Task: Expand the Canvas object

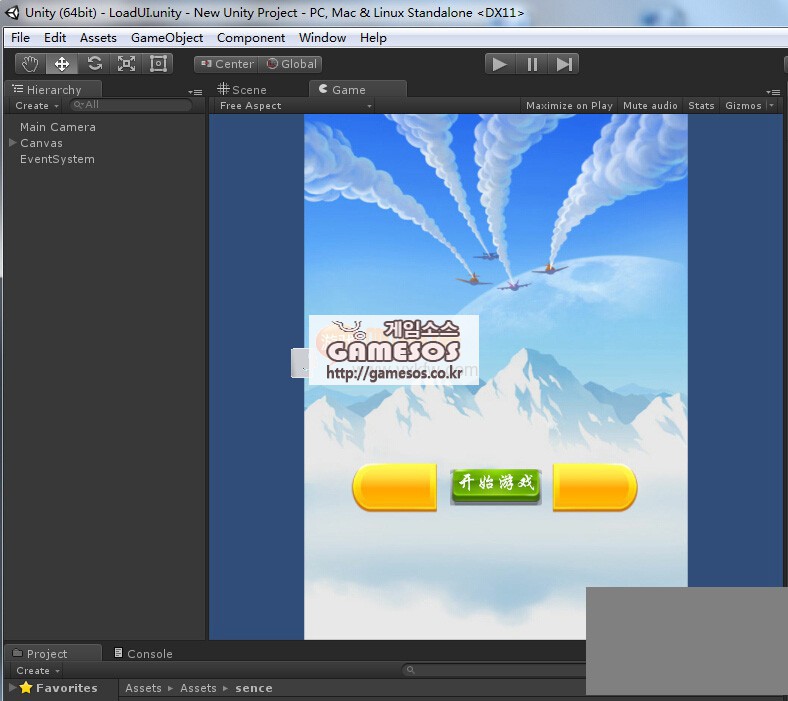Action: click(x=13, y=143)
